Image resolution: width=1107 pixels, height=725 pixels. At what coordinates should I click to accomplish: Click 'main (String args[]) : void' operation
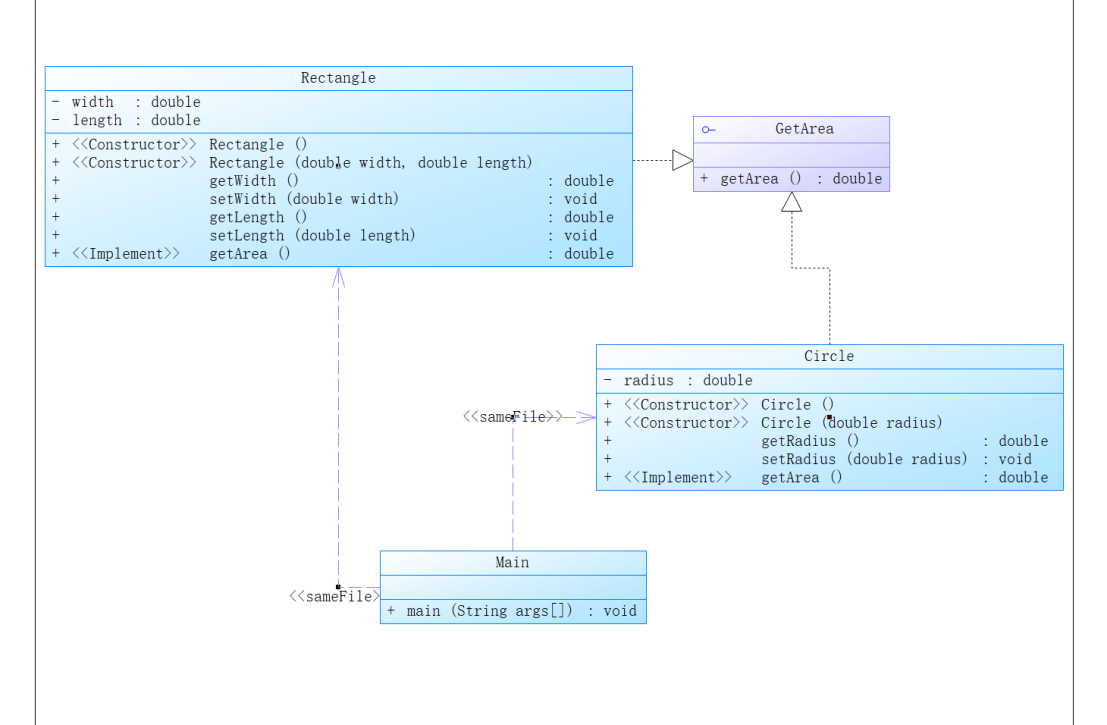pyautogui.click(x=512, y=611)
